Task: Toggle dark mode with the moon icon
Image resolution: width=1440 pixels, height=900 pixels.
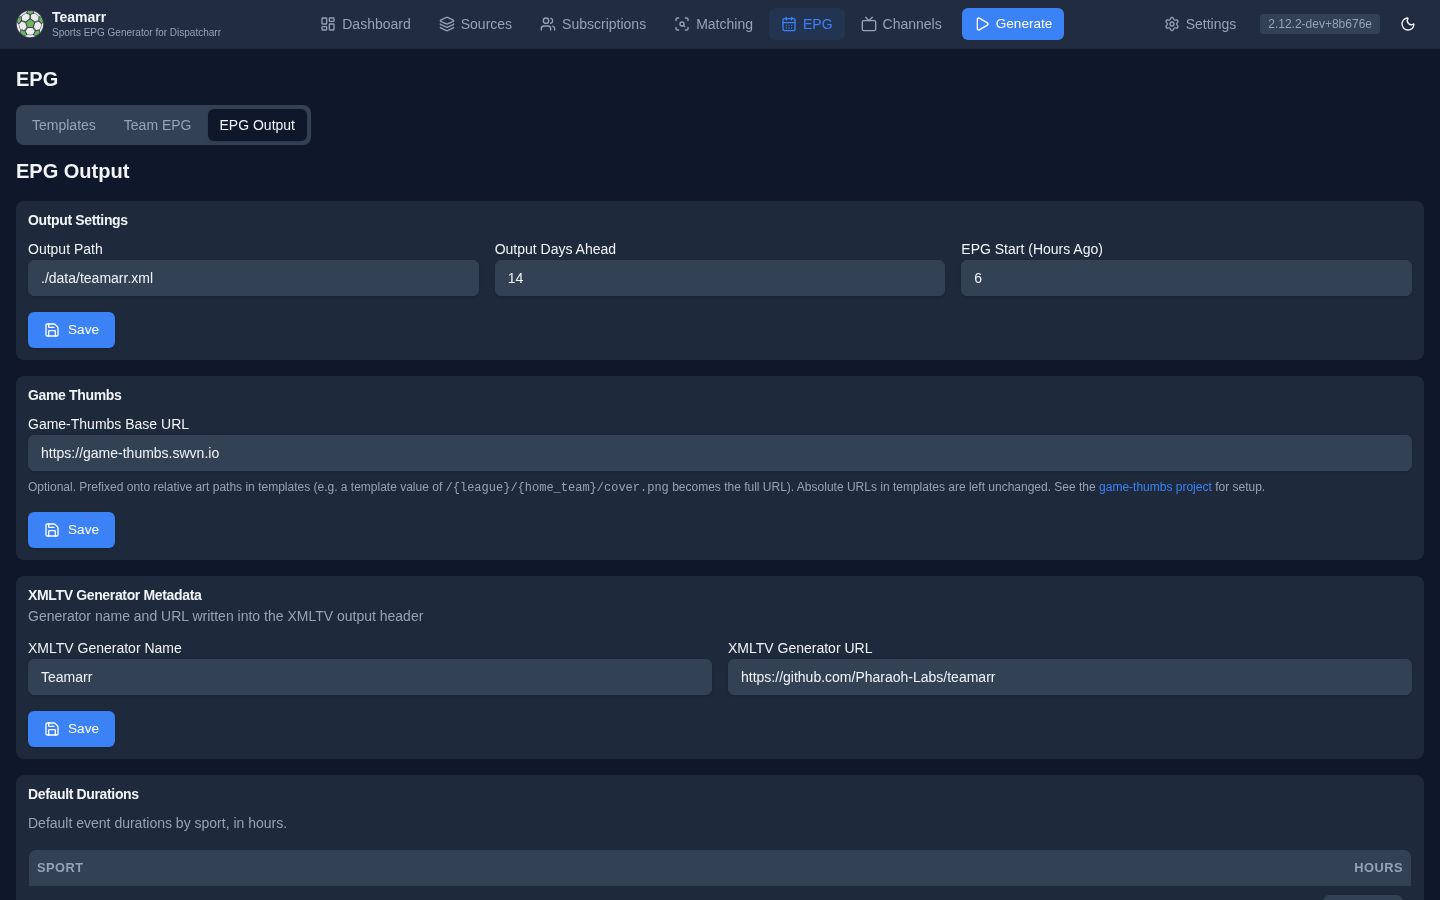Action: pyautogui.click(x=1408, y=24)
